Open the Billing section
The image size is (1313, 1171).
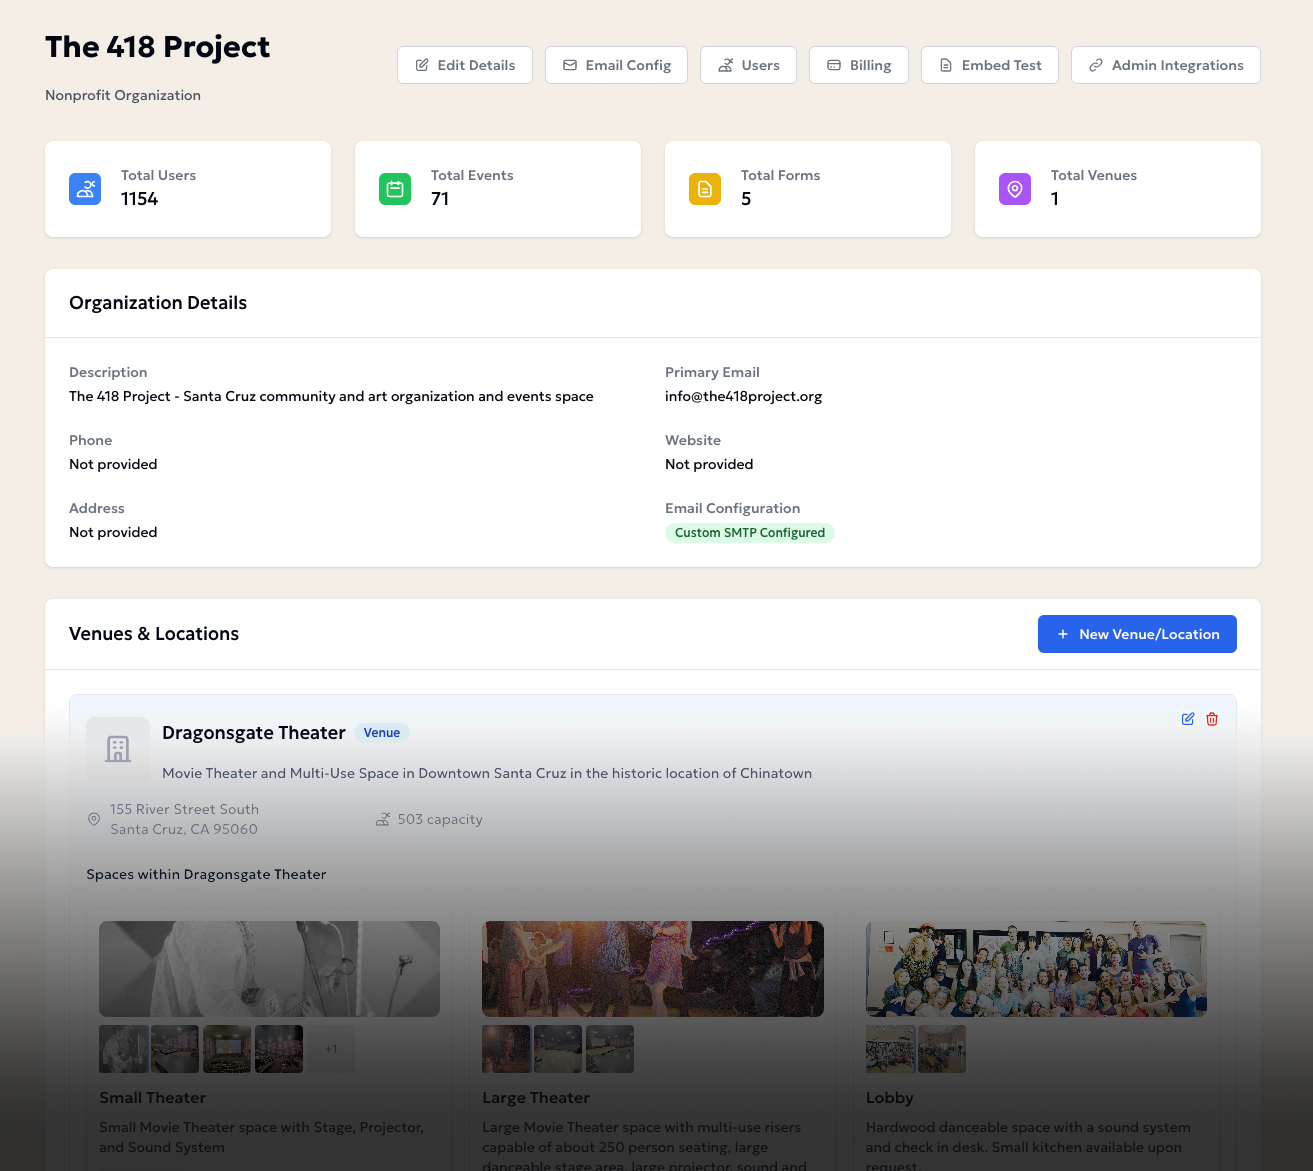tap(858, 65)
